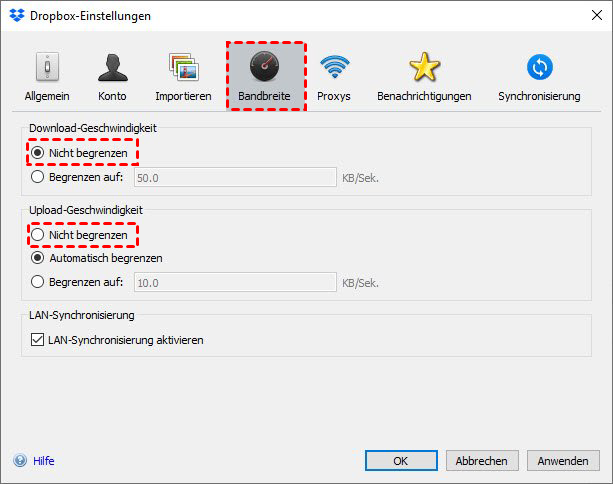Open the Hilfe link
613x484 pixels.
[44, 461]
